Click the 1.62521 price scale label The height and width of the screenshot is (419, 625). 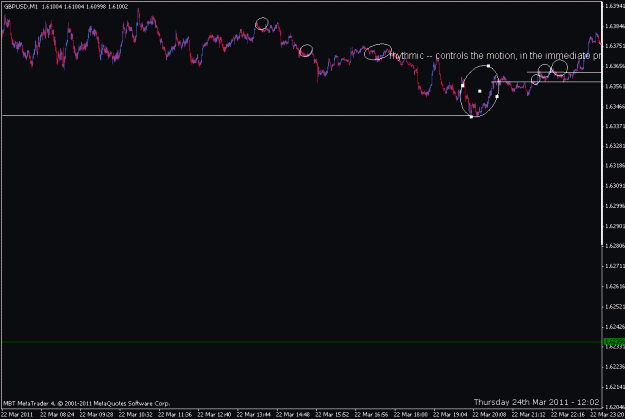click(x=615, y=307)
